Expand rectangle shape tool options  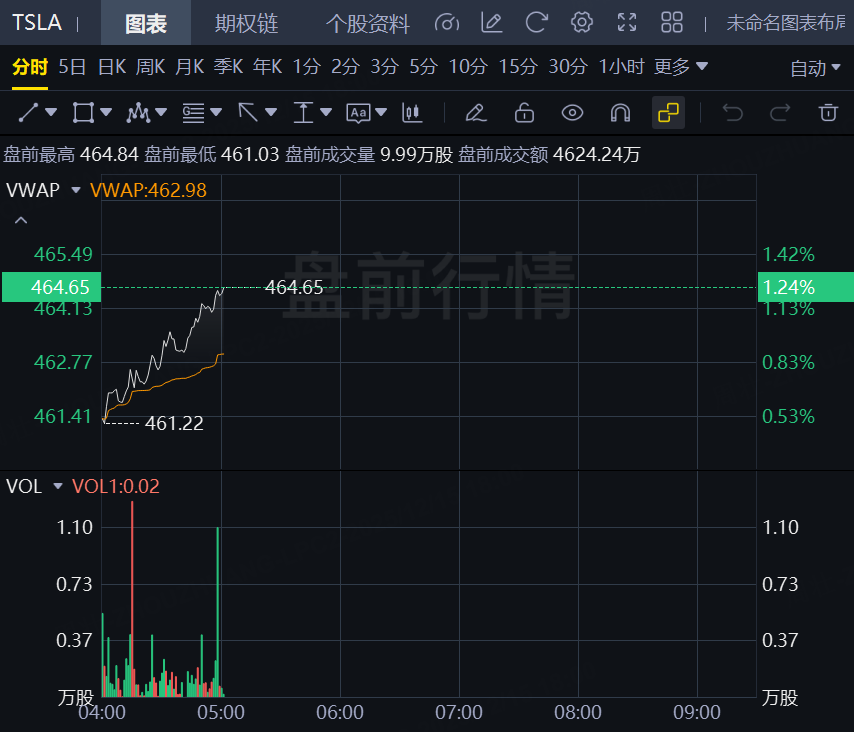(x=106, y=113)
